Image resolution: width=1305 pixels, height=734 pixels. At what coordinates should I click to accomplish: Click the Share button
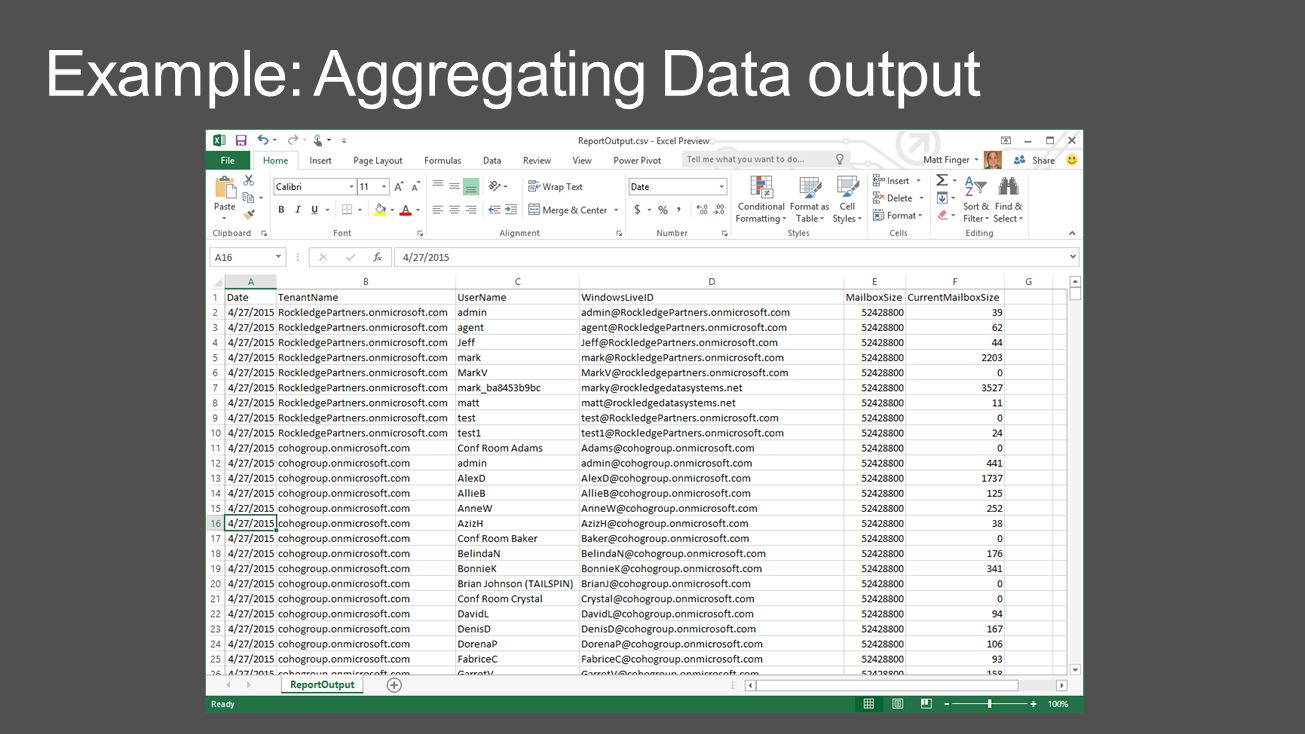tap(1035, 160)
